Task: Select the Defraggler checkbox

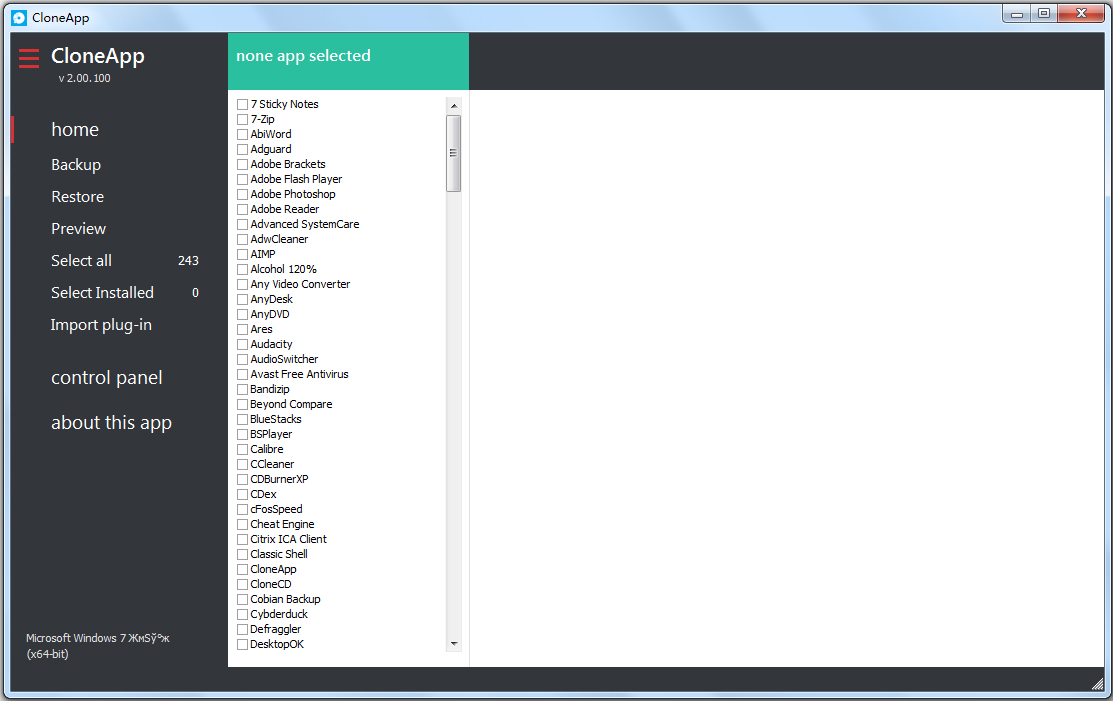Action: (x=243, y=630)
